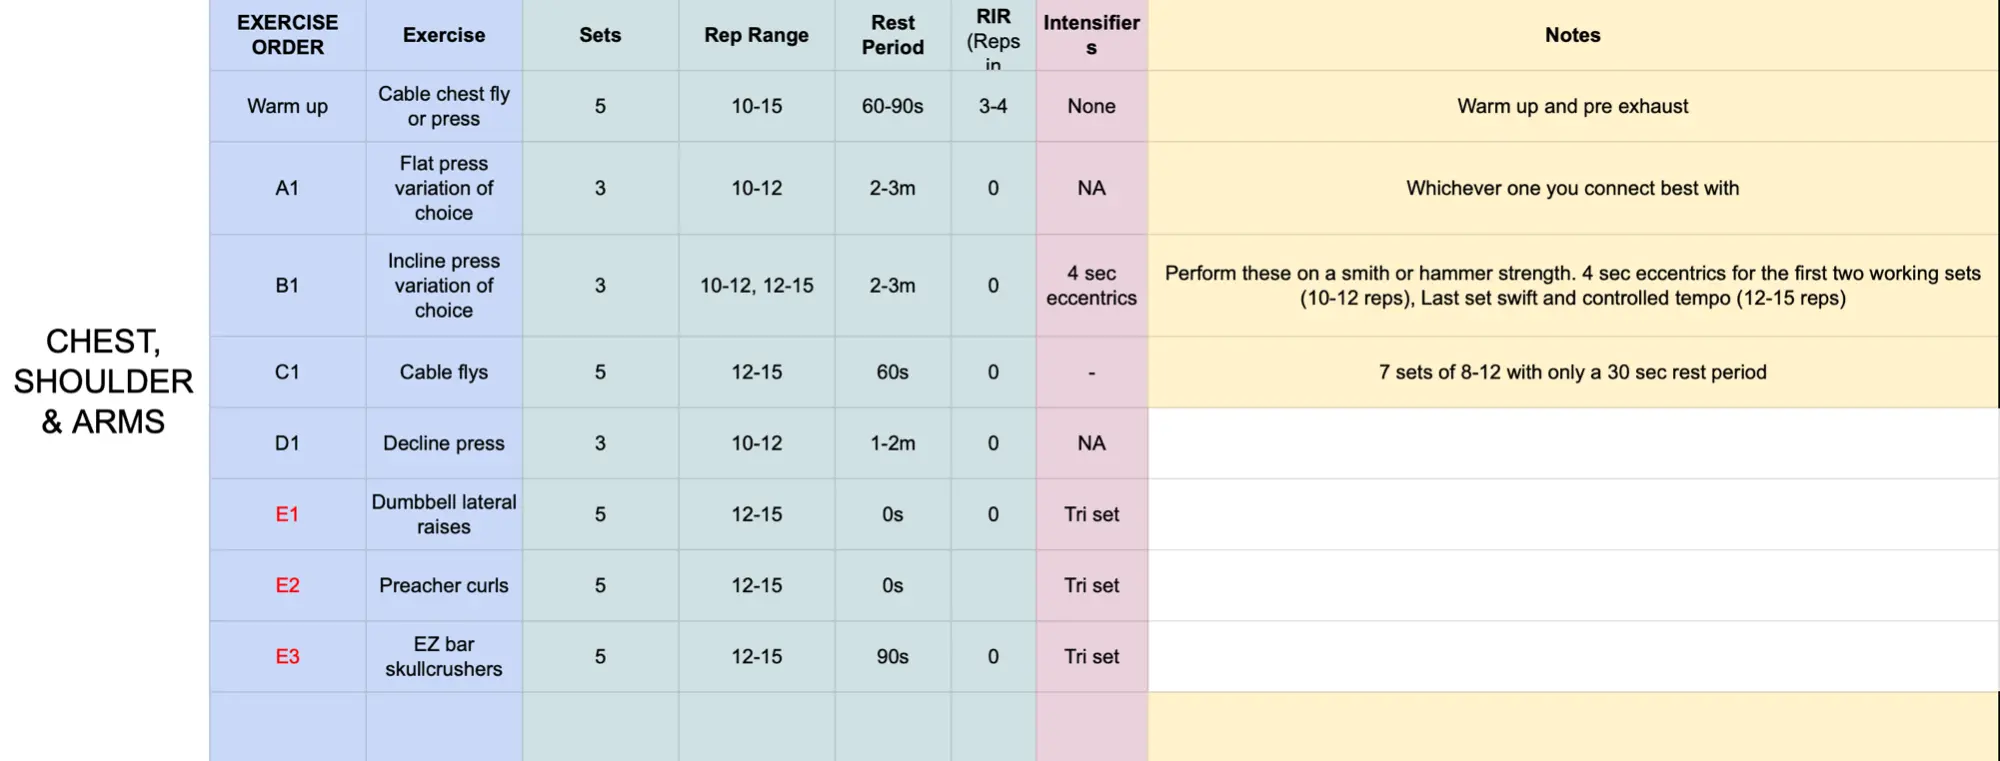Click the '7 sets of 8-12' note cell
The image size is (2000, 761).
click(x=1572, y=372)
